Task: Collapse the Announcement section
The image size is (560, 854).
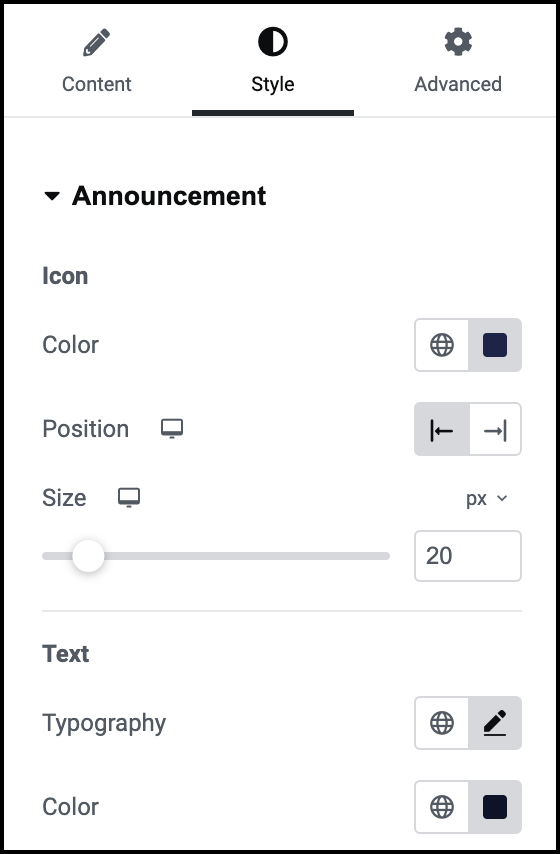Action: 52,196
